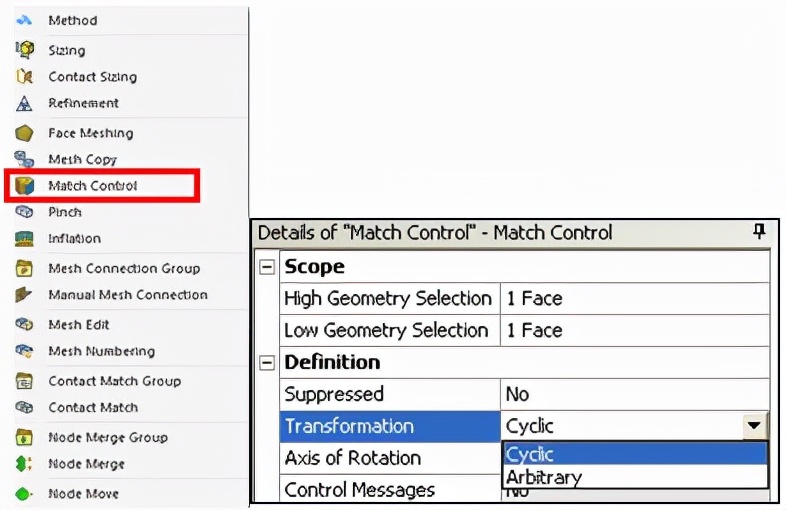Collapse the Definition section
This screenshot has width=786, height=510.
266,363
